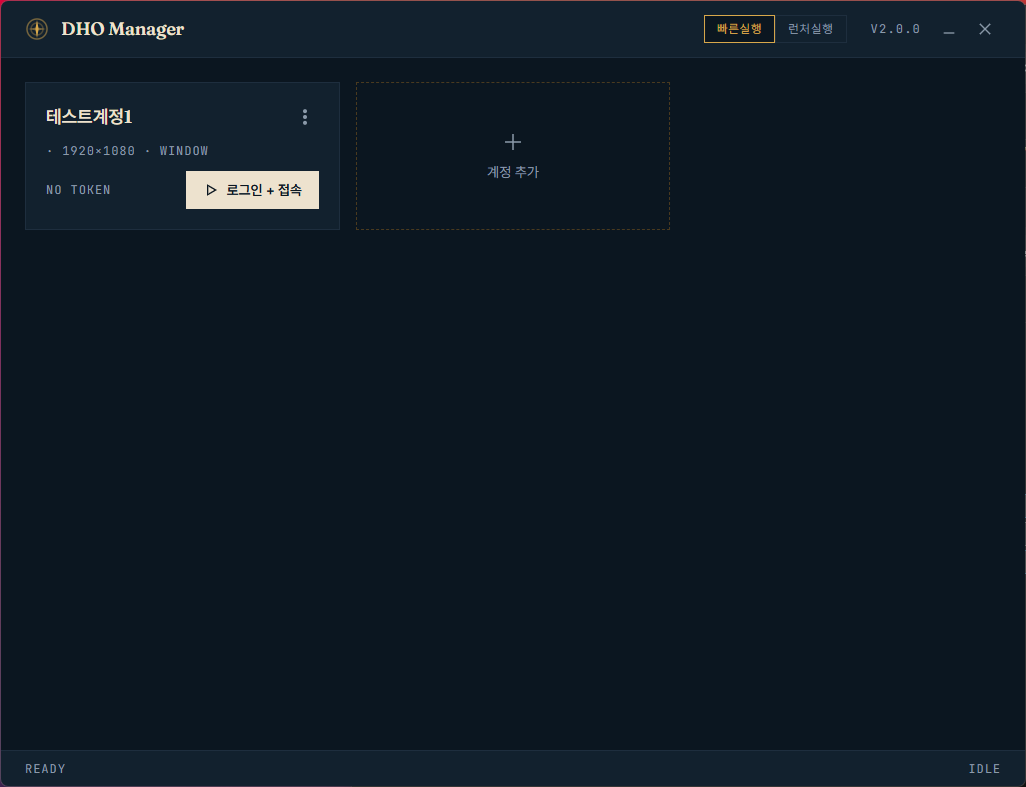Click the 1920×1080 resolution label
This screenshot has height=787, width=1026.
[x=98, y=151]
